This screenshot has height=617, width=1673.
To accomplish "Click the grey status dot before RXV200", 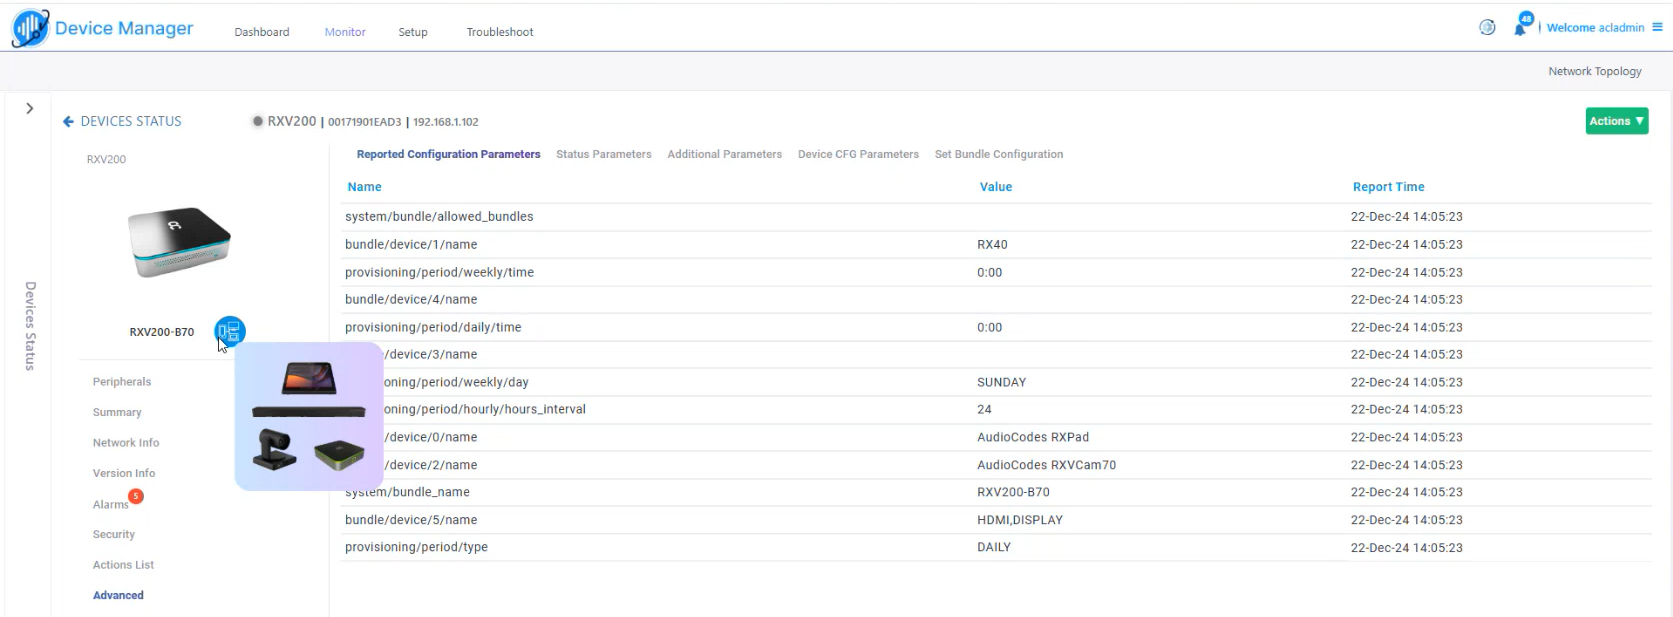I will point(258,121).
